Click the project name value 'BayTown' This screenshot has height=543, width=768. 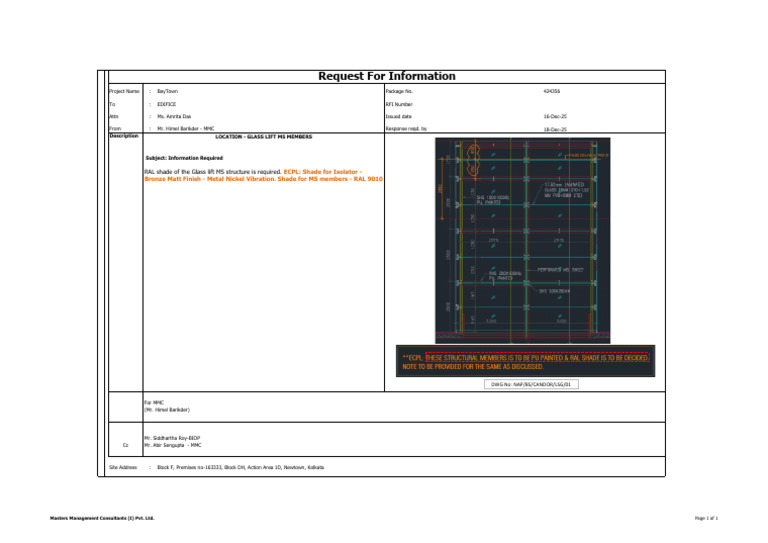168,91
